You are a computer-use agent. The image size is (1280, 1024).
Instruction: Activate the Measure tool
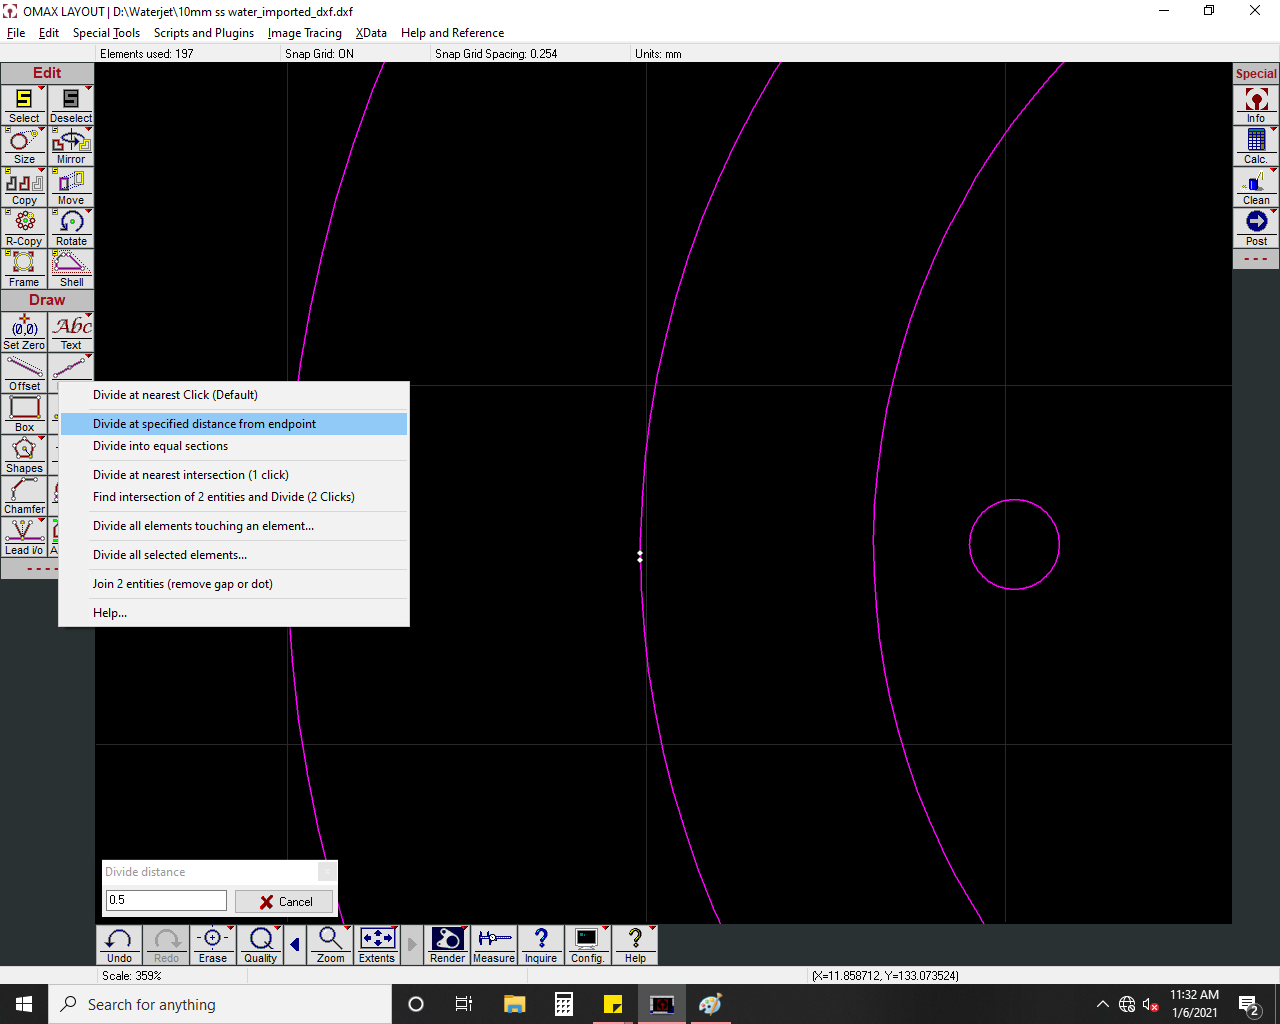[494, 945]
